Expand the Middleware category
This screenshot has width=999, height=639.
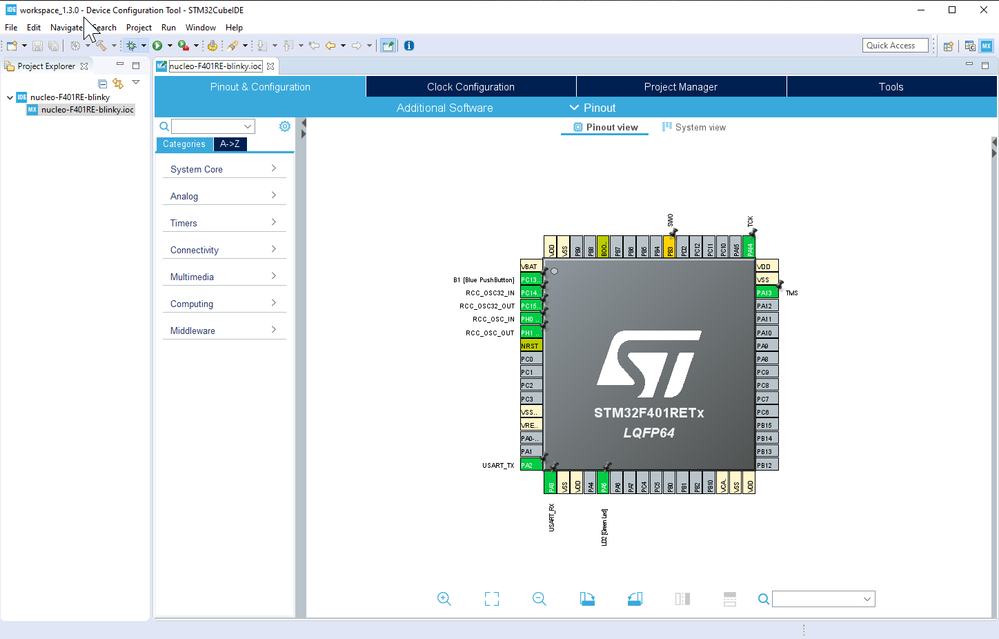coord(224,331)
